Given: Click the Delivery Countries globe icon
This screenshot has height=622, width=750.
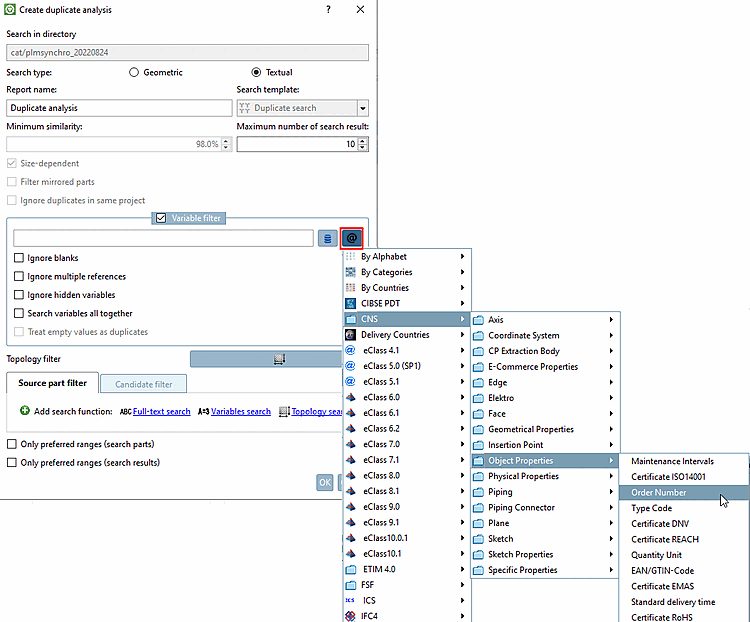Looking at the screenshot, I should [351, 334].
